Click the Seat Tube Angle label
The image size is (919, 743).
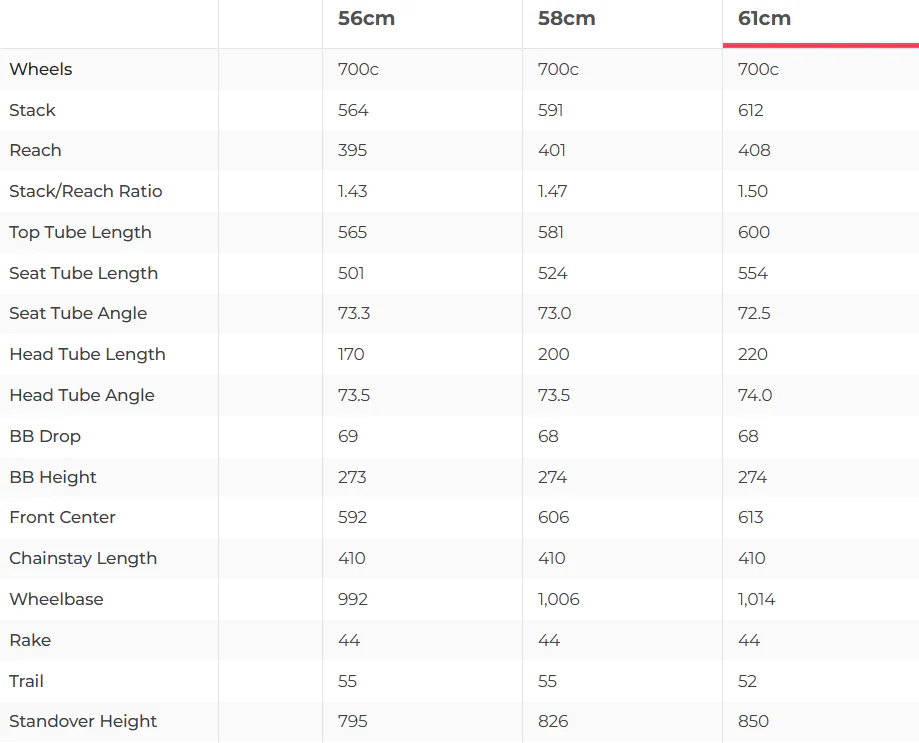[78, 313]
